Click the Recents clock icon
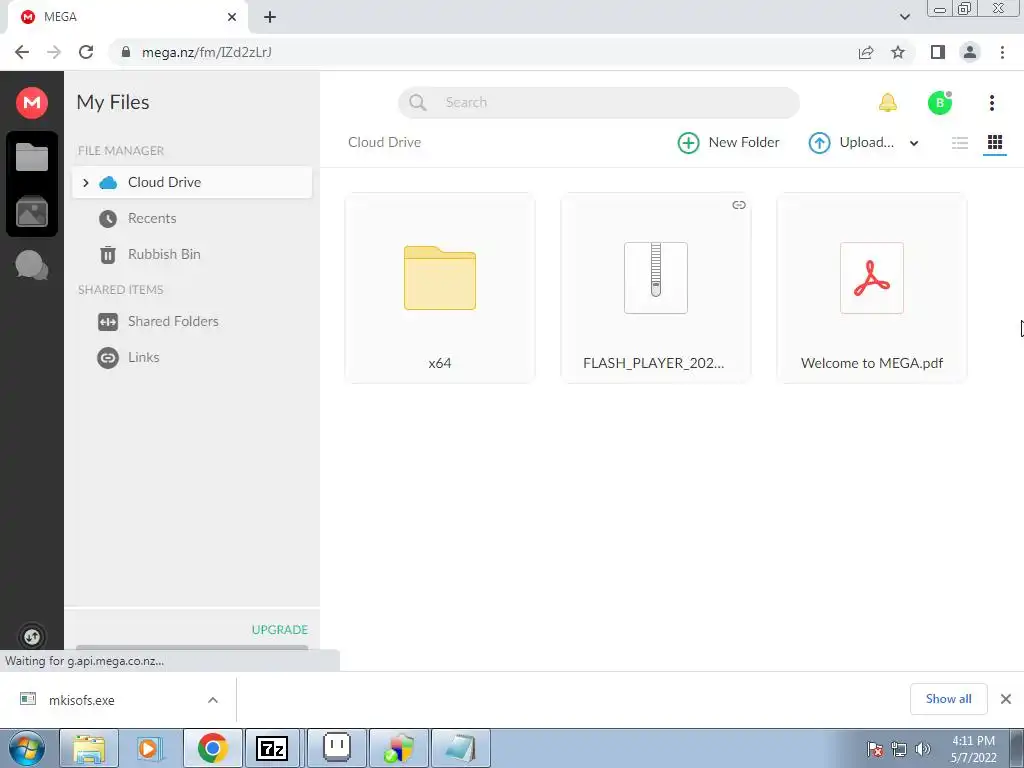 coord(108,219)
